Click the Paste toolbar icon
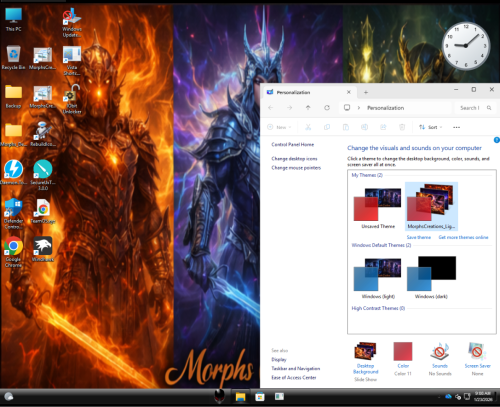Image resolution: width=500 pixels, height=407 pixels. pos(346,127)
